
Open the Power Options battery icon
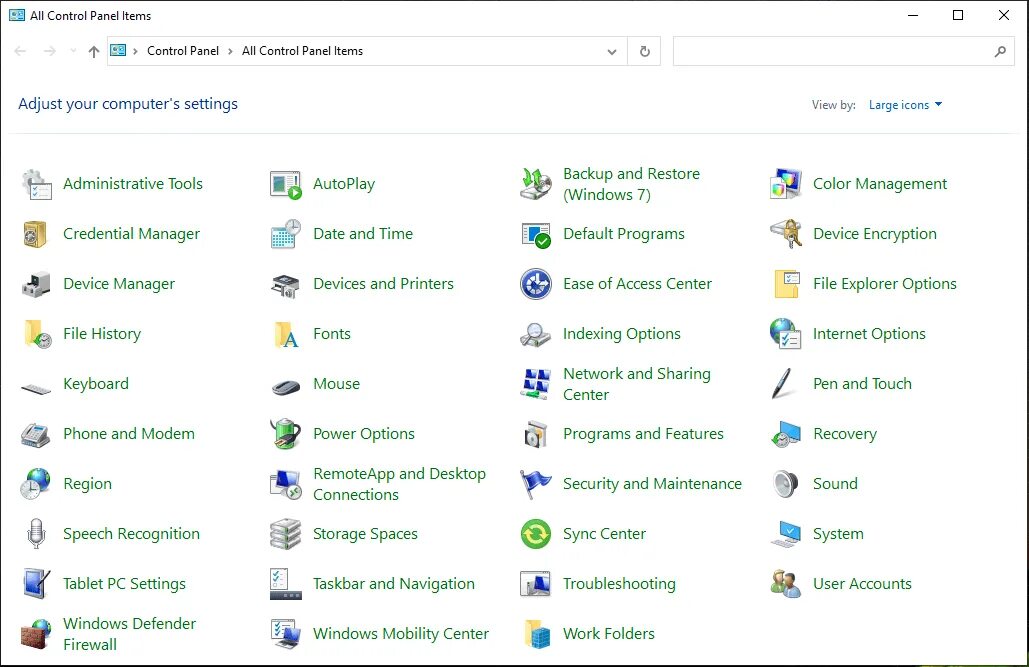[285, 434]
